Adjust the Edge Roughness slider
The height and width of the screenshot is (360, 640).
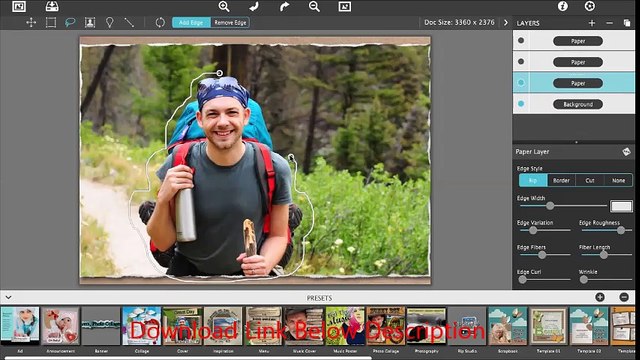[x=620, y=230]
